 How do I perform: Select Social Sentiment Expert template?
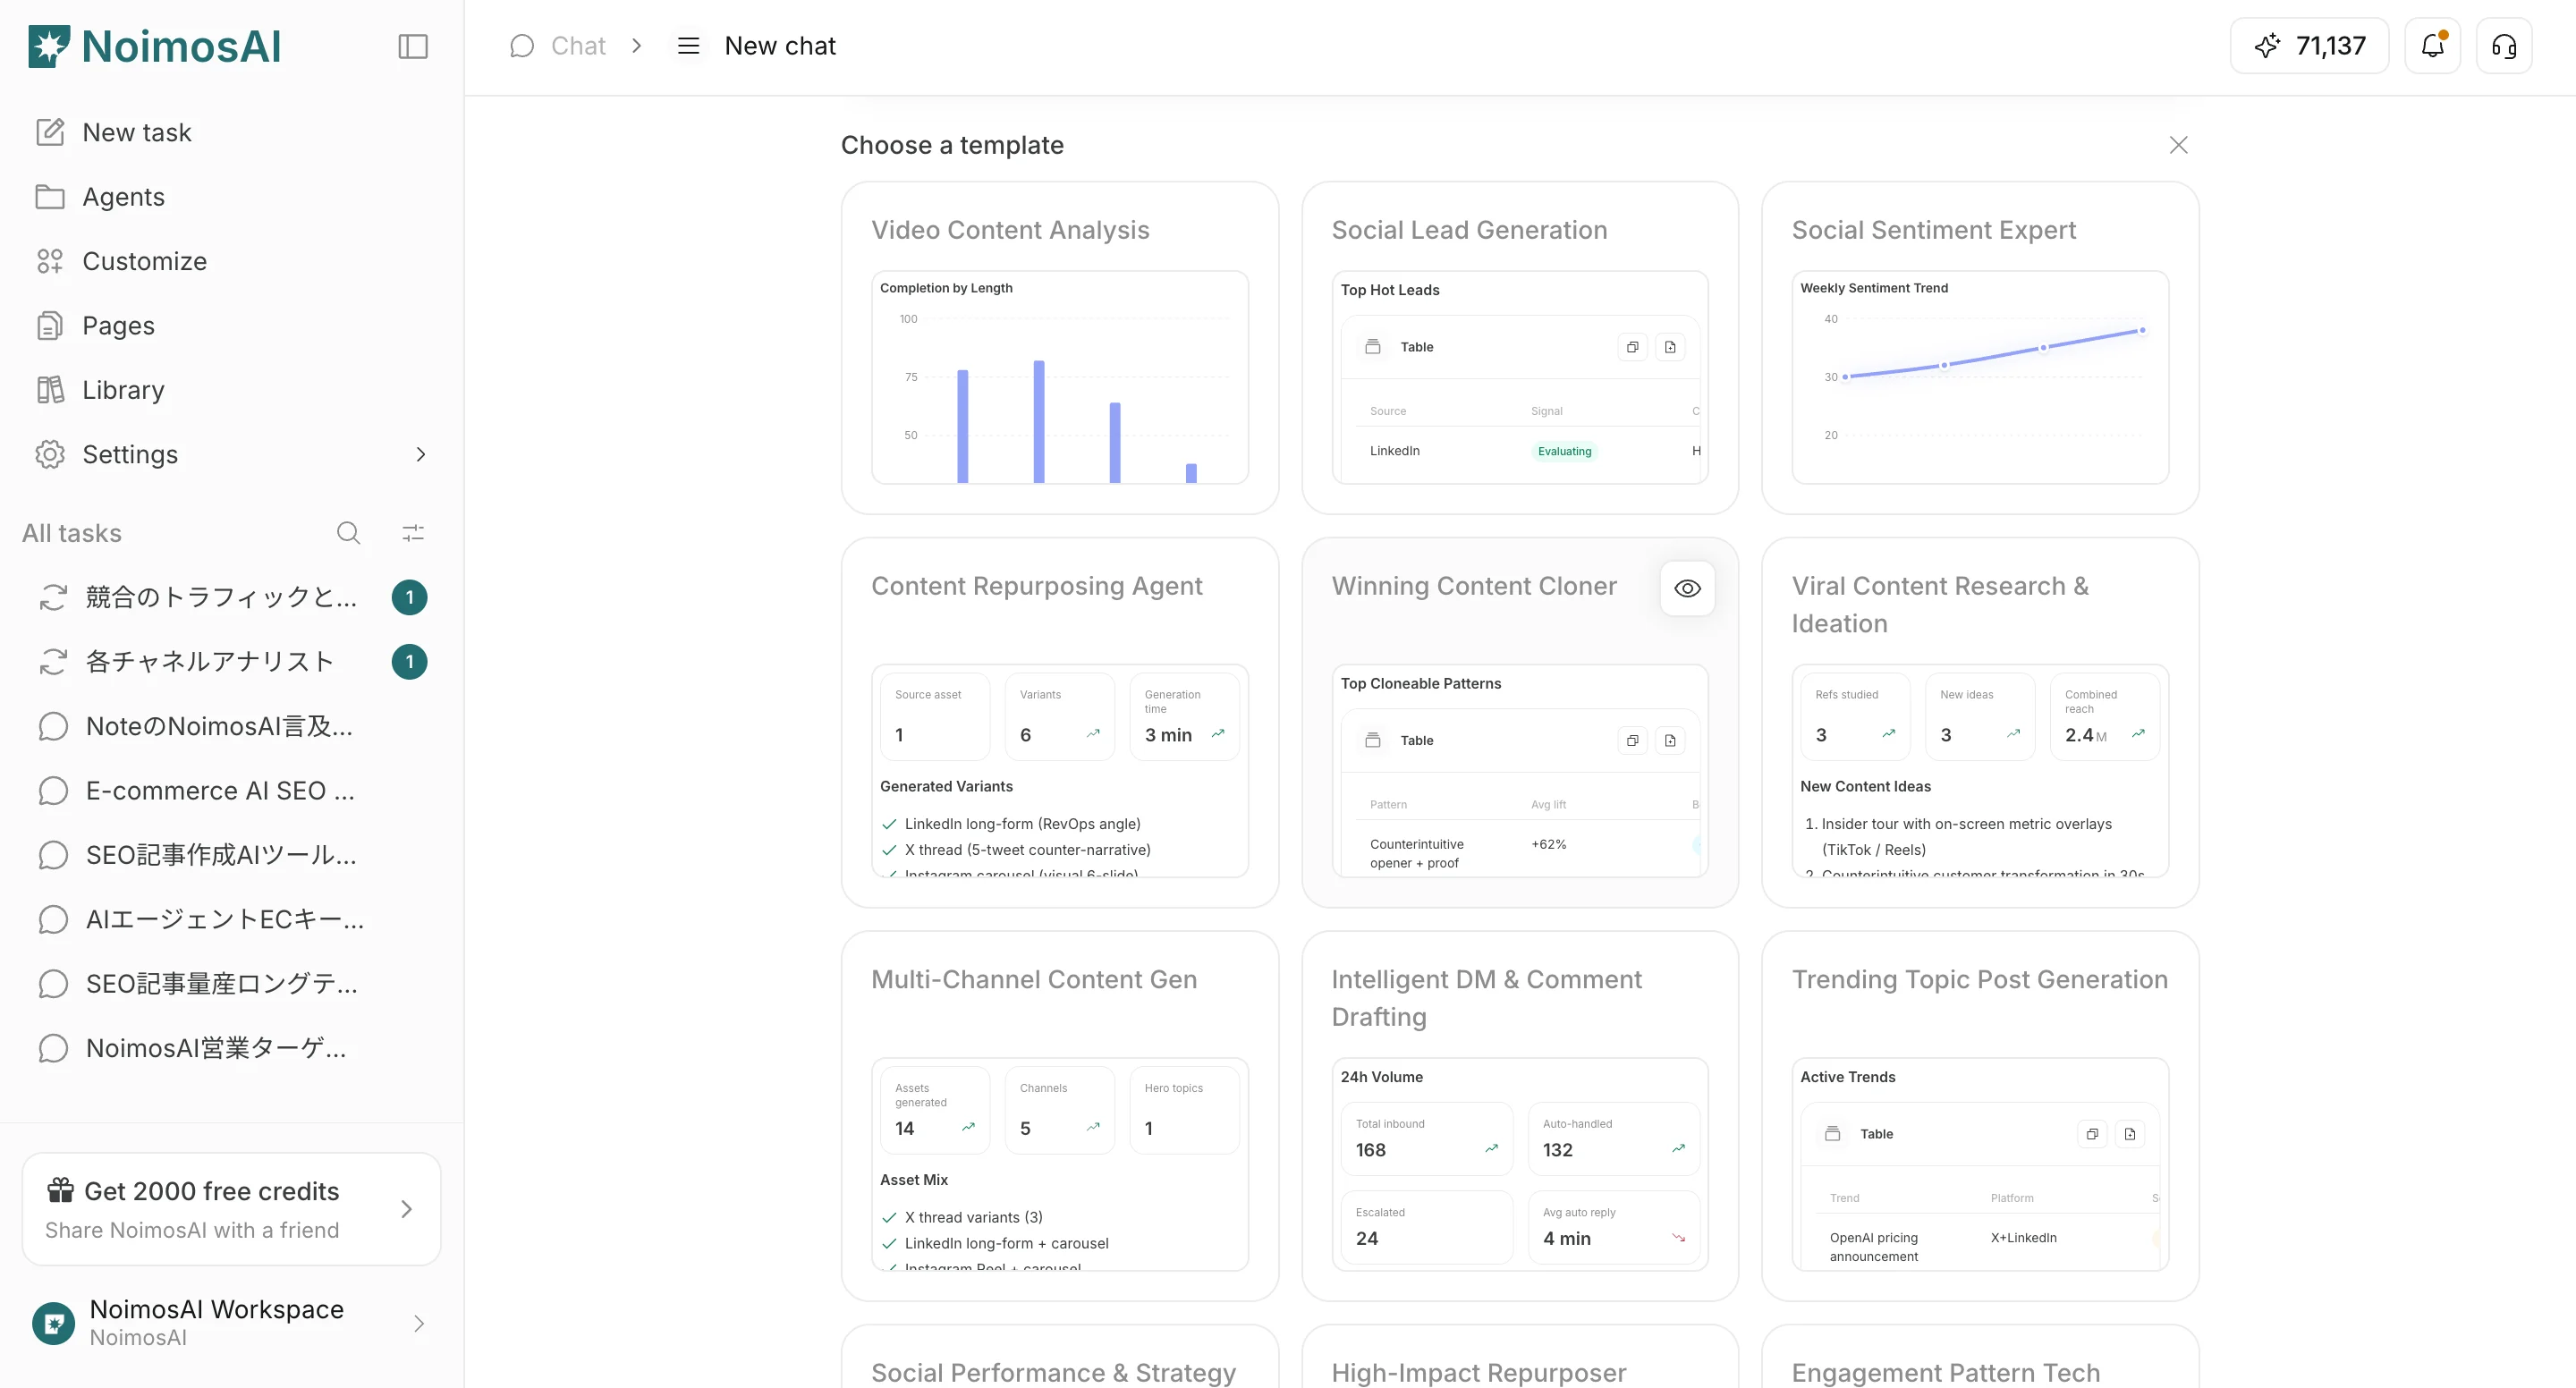[x=1980, y=347]
